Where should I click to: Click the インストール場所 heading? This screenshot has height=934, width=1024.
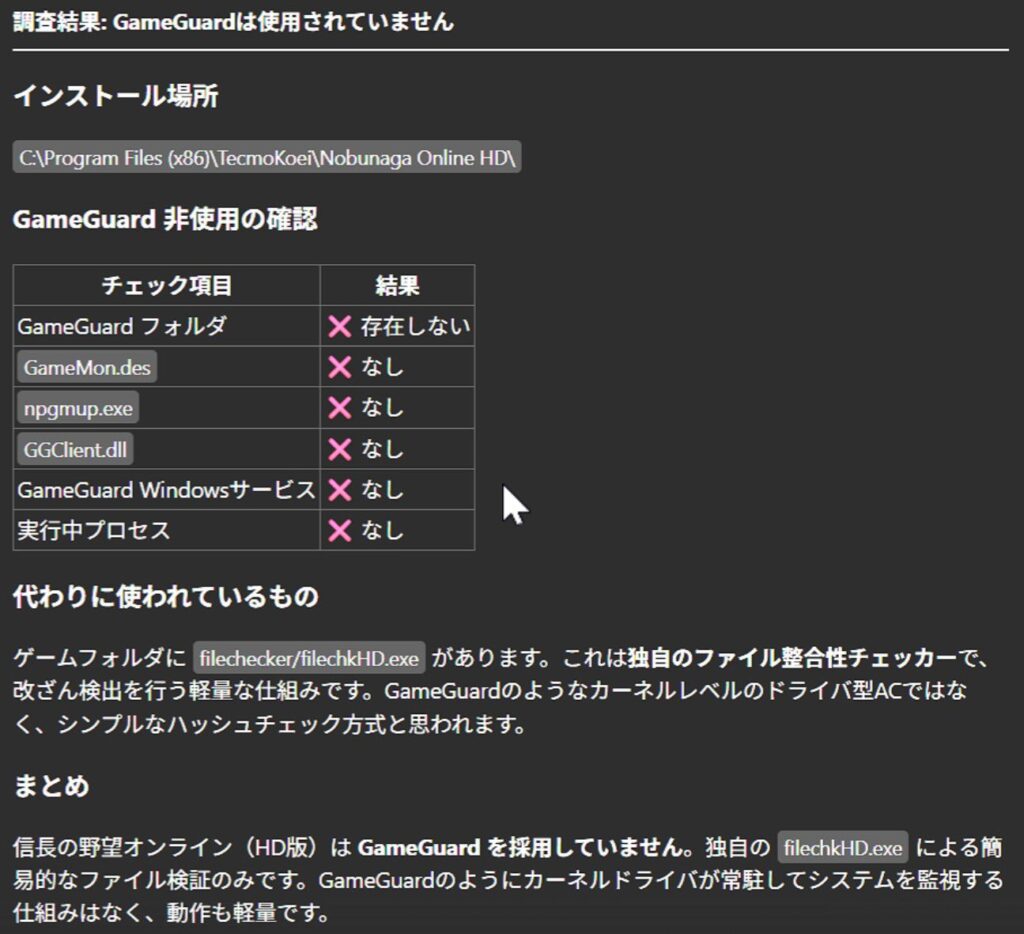(115, 97)
